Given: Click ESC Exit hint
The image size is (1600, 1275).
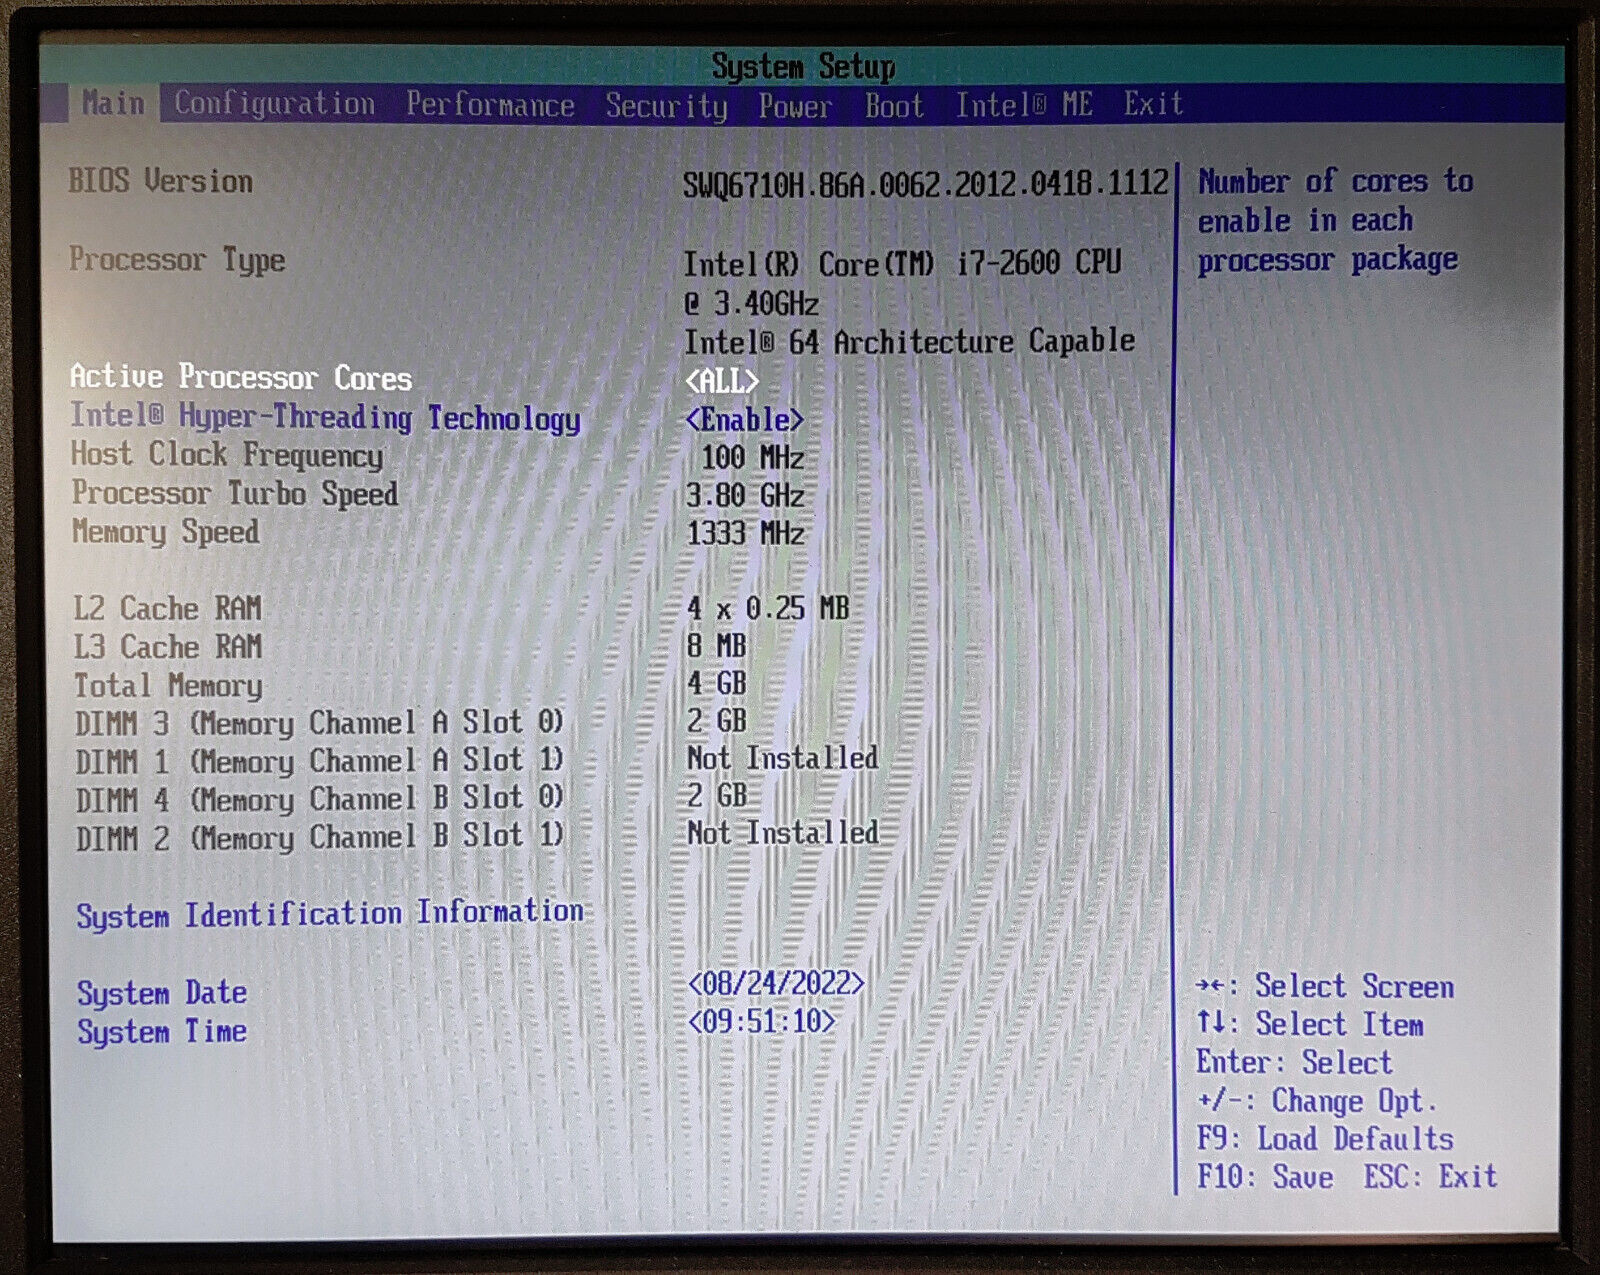Looking at the screenshot, I should 1430,1177.
